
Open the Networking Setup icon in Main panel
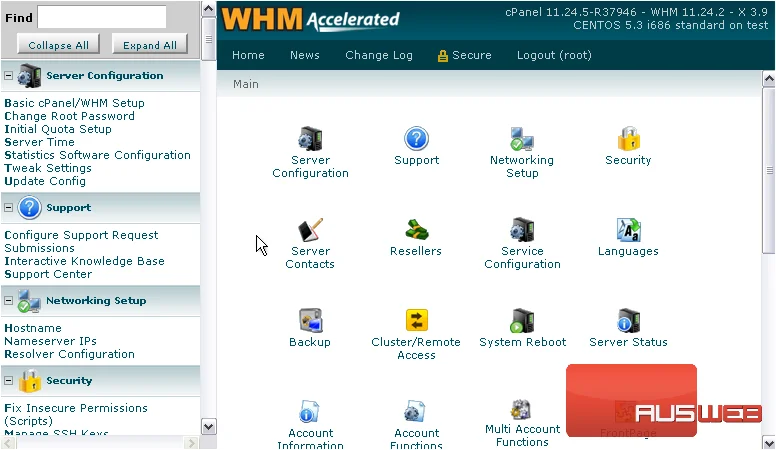pyautogui.click(x=522, y=139)
